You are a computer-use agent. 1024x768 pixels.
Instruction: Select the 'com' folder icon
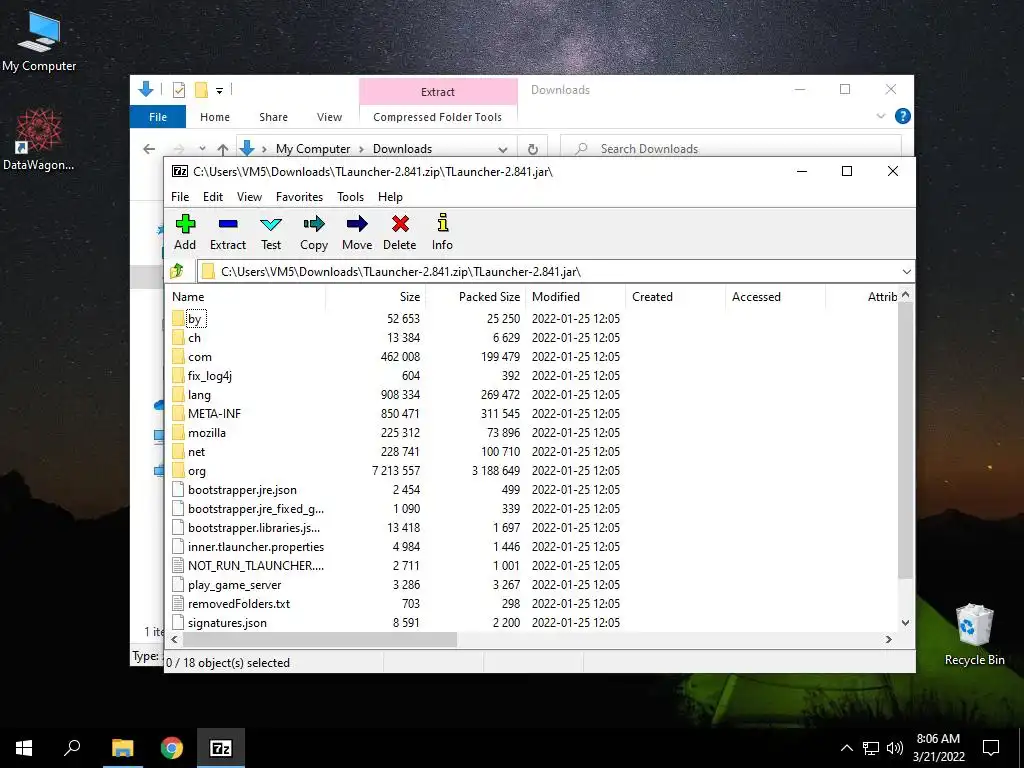tap(178, 357)
